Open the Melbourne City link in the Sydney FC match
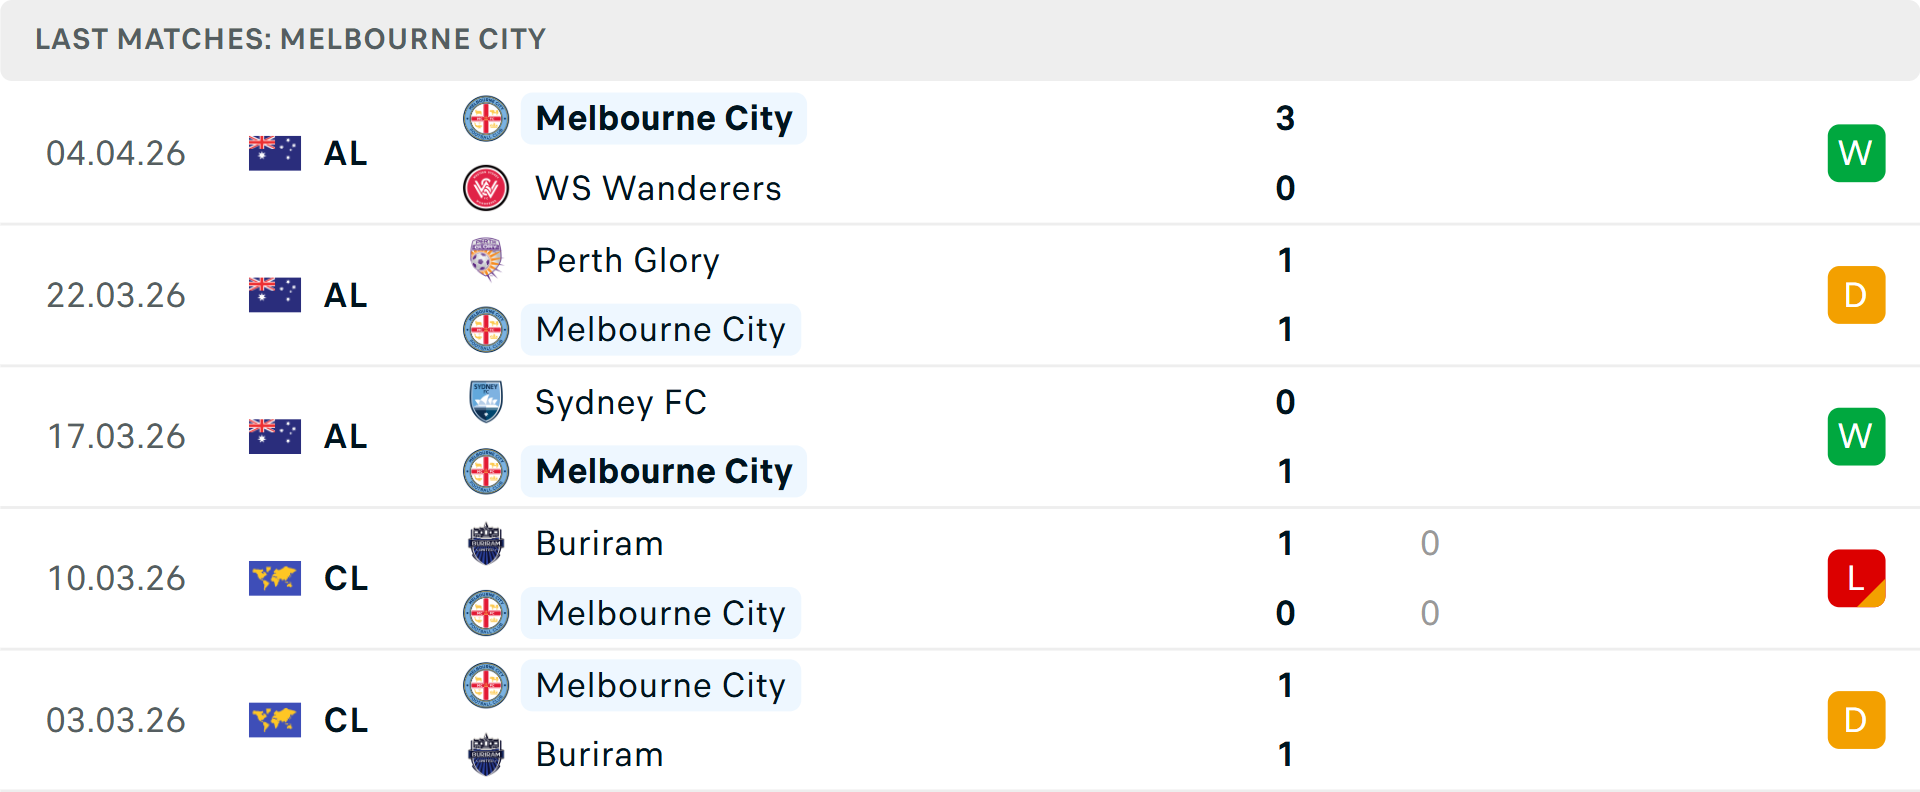The width and height of the screenshot is (1920, 792). point(663,471)
